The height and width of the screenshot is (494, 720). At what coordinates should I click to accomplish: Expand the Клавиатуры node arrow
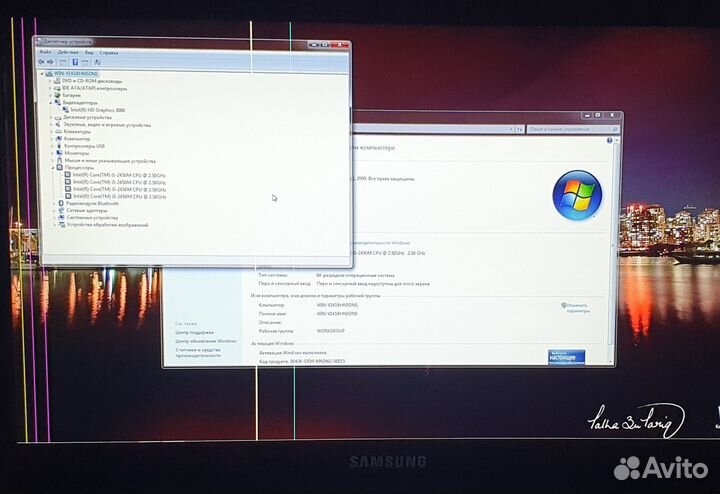[x=51, y=132]
